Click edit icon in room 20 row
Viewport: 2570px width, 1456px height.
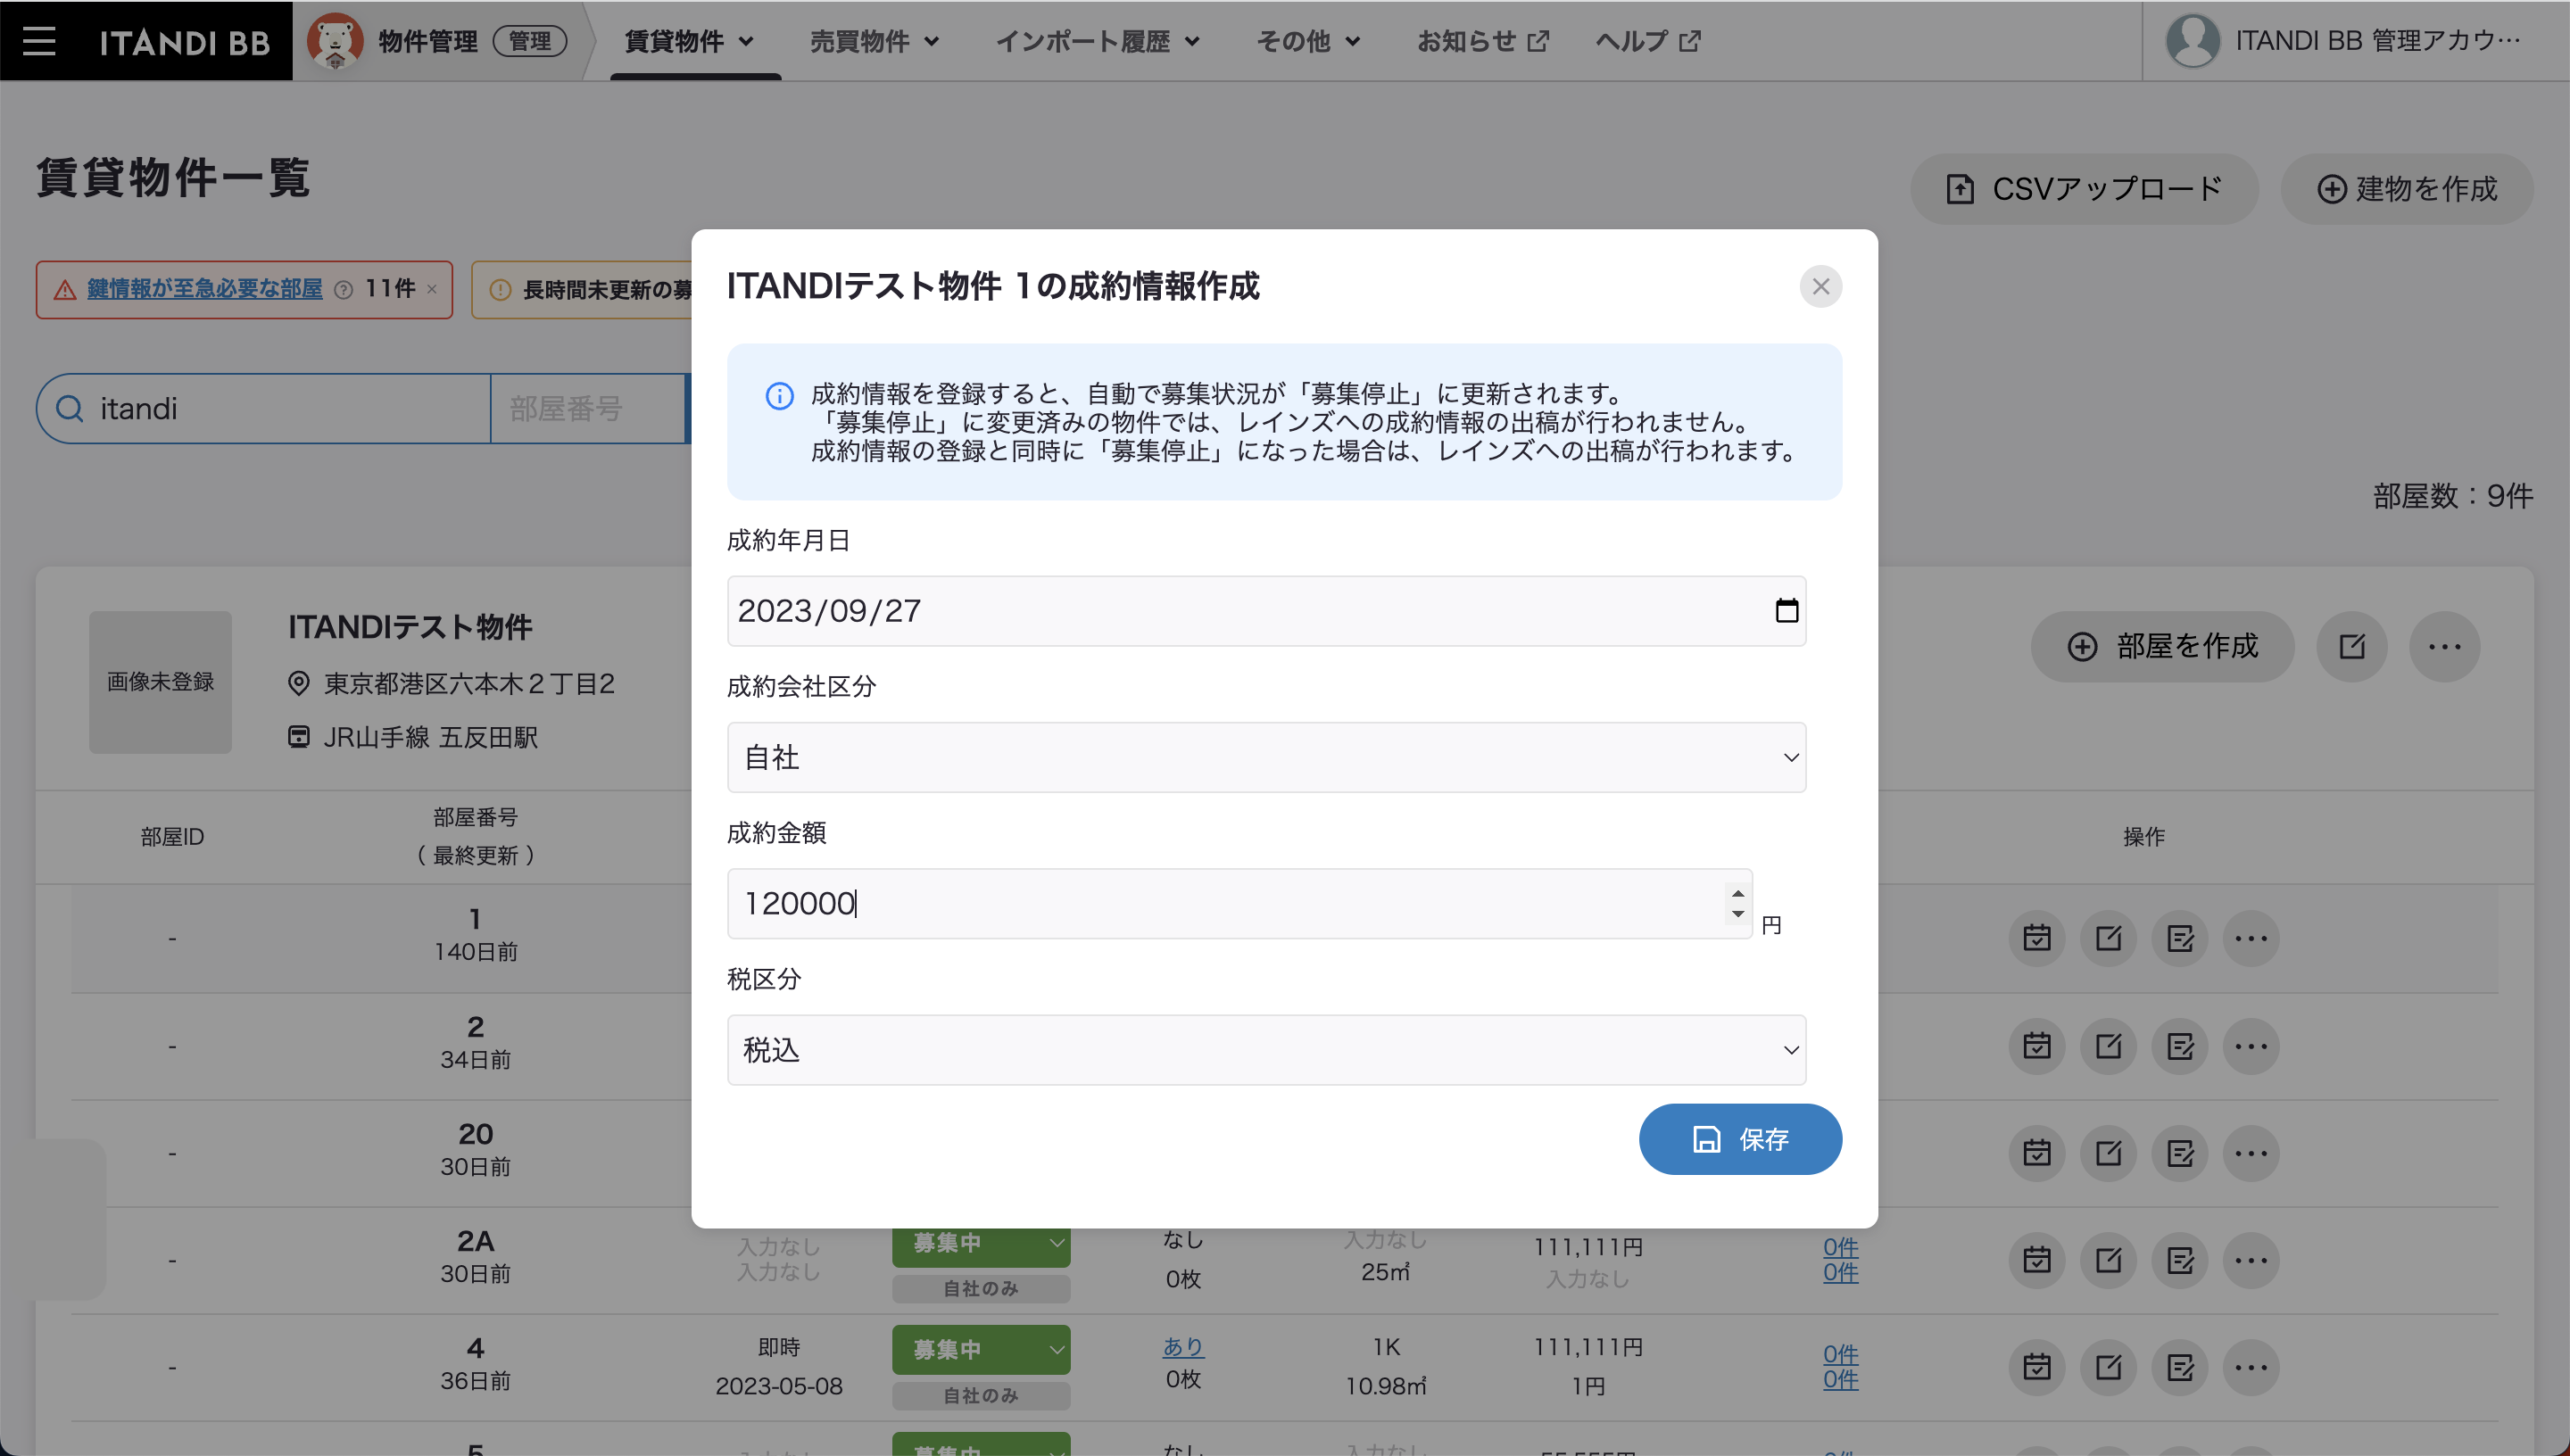[x=2108, y=1153]
